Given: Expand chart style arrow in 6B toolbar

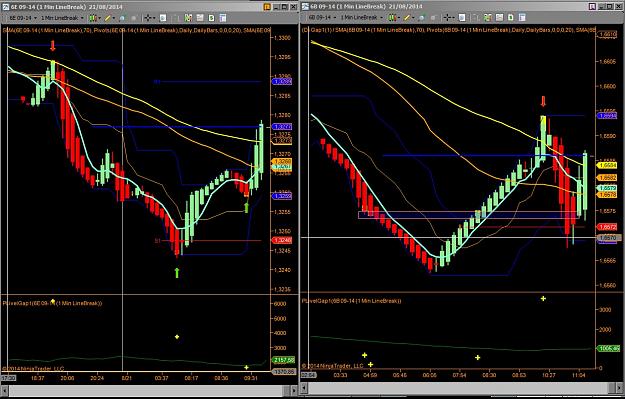Looking at the screenshot, I should point(399,18).
